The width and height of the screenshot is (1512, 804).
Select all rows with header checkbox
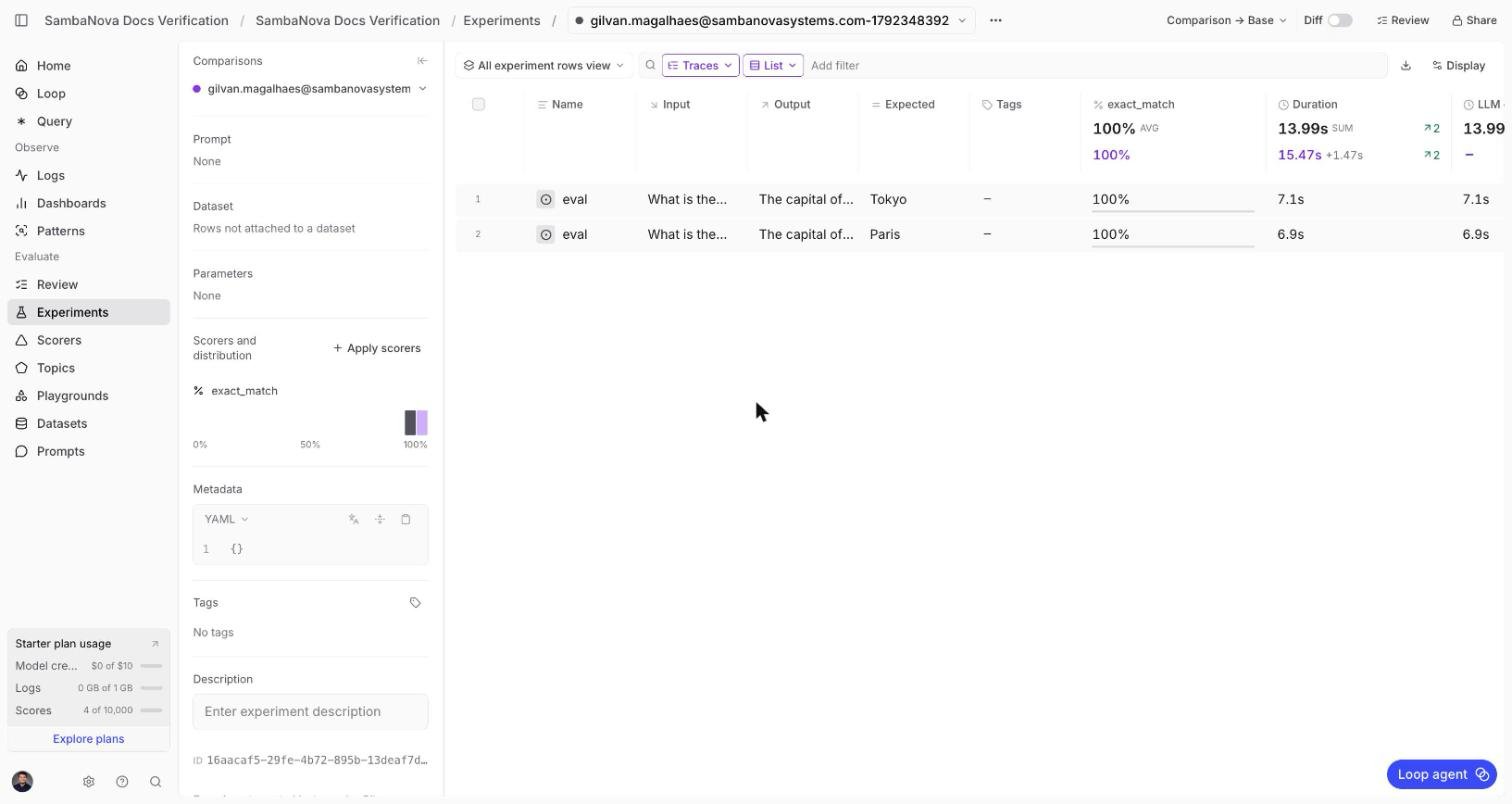tap(478, 104)
